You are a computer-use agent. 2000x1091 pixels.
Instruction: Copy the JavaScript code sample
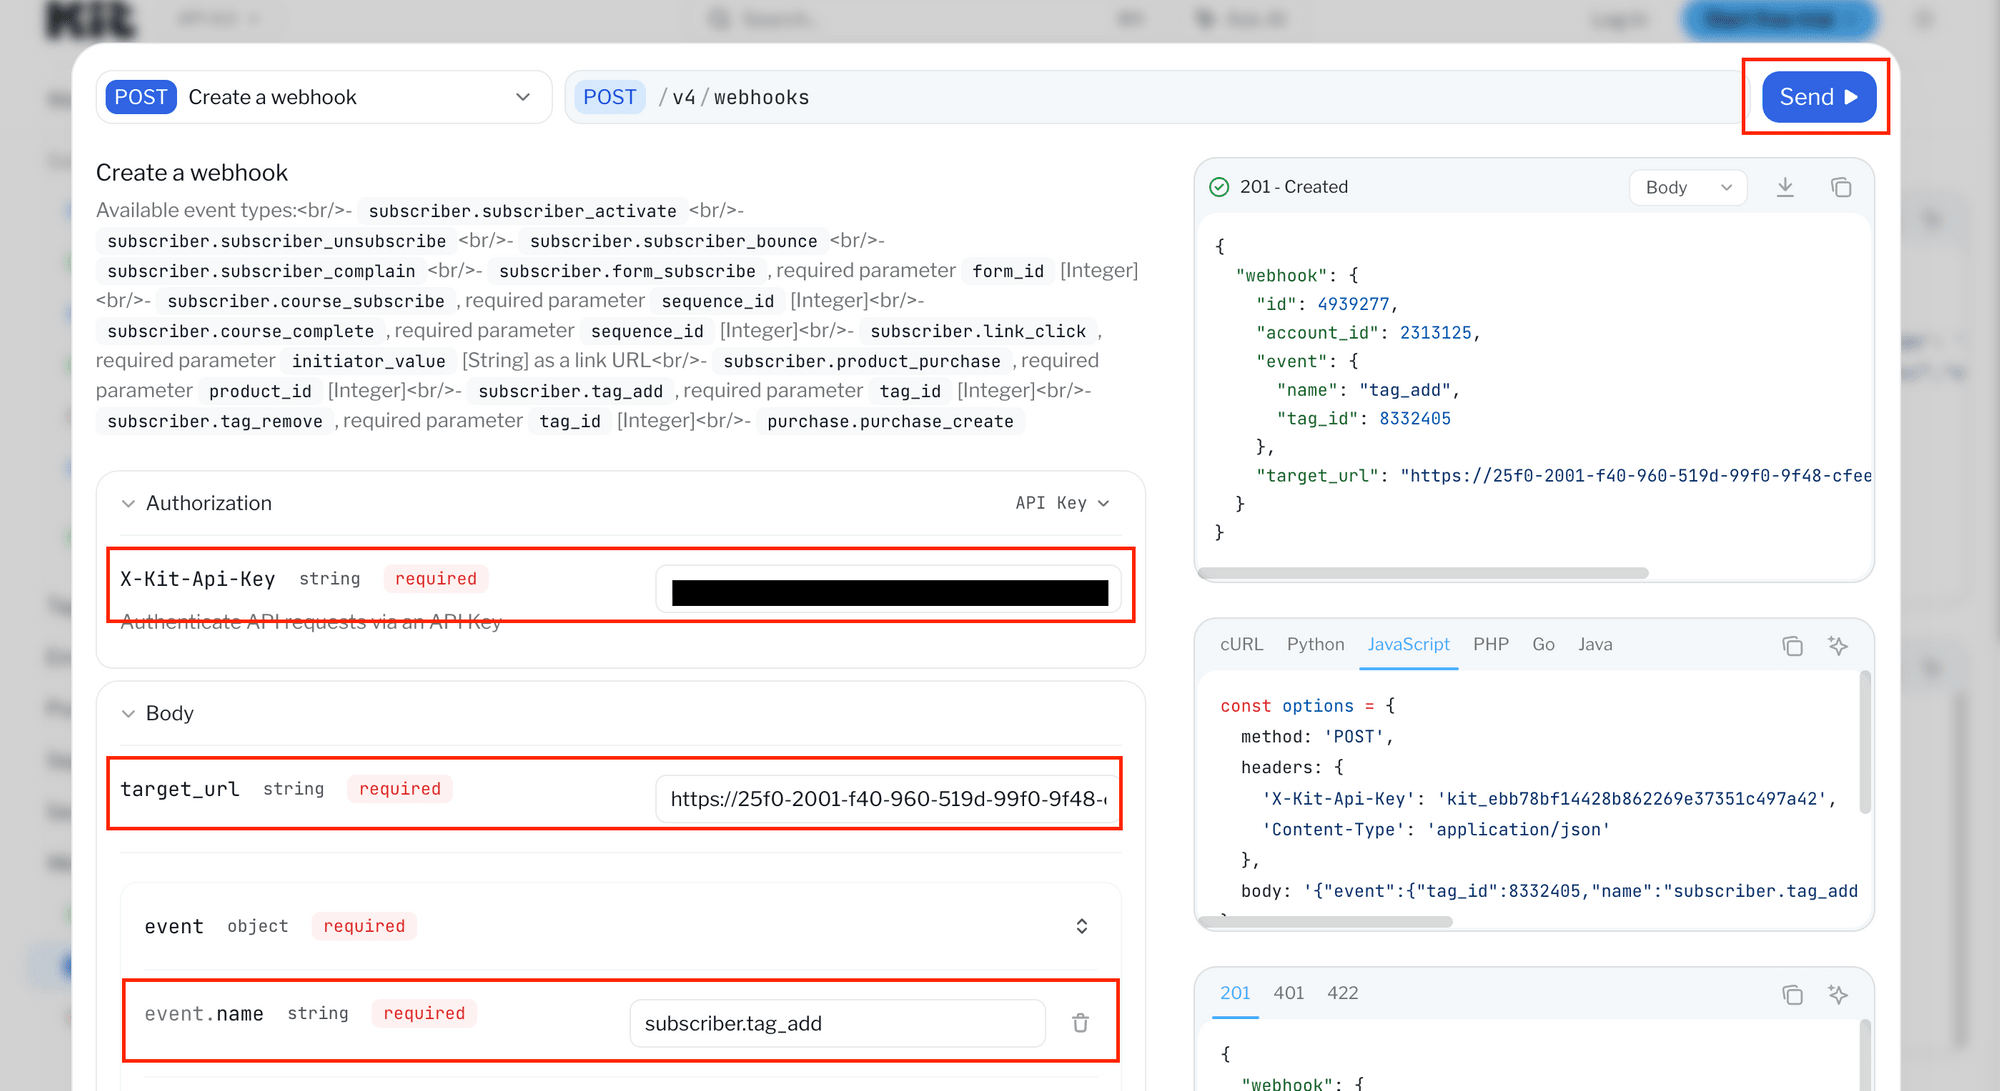1792,646
